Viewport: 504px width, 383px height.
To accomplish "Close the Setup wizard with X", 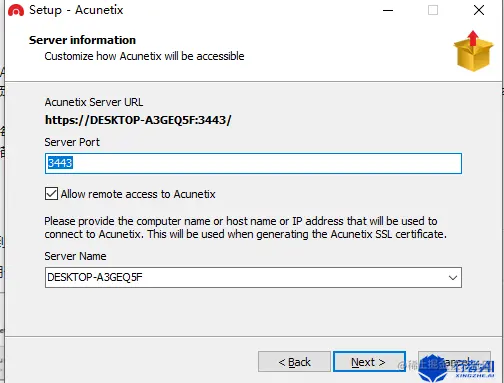I will click(479, 10).
